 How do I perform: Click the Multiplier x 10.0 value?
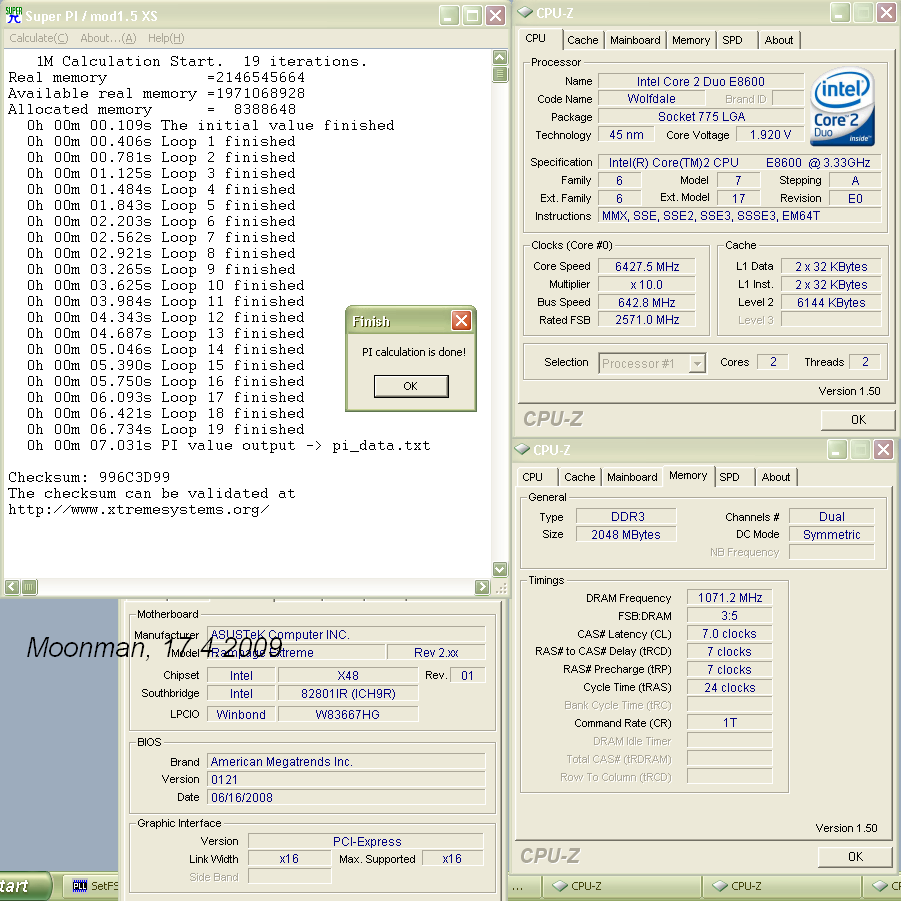[647, 284]
